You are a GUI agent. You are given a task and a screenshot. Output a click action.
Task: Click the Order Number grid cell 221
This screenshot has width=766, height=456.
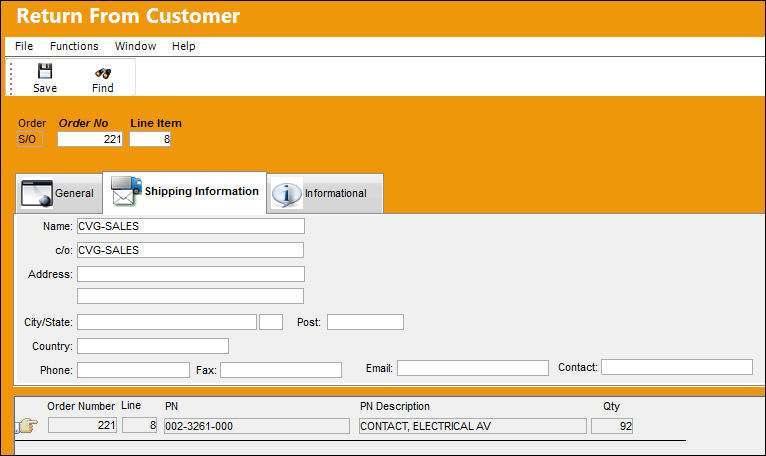(82, 425)
